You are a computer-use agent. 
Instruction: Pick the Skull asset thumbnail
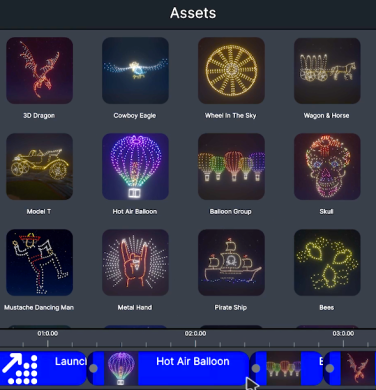[x=327, y=166]
